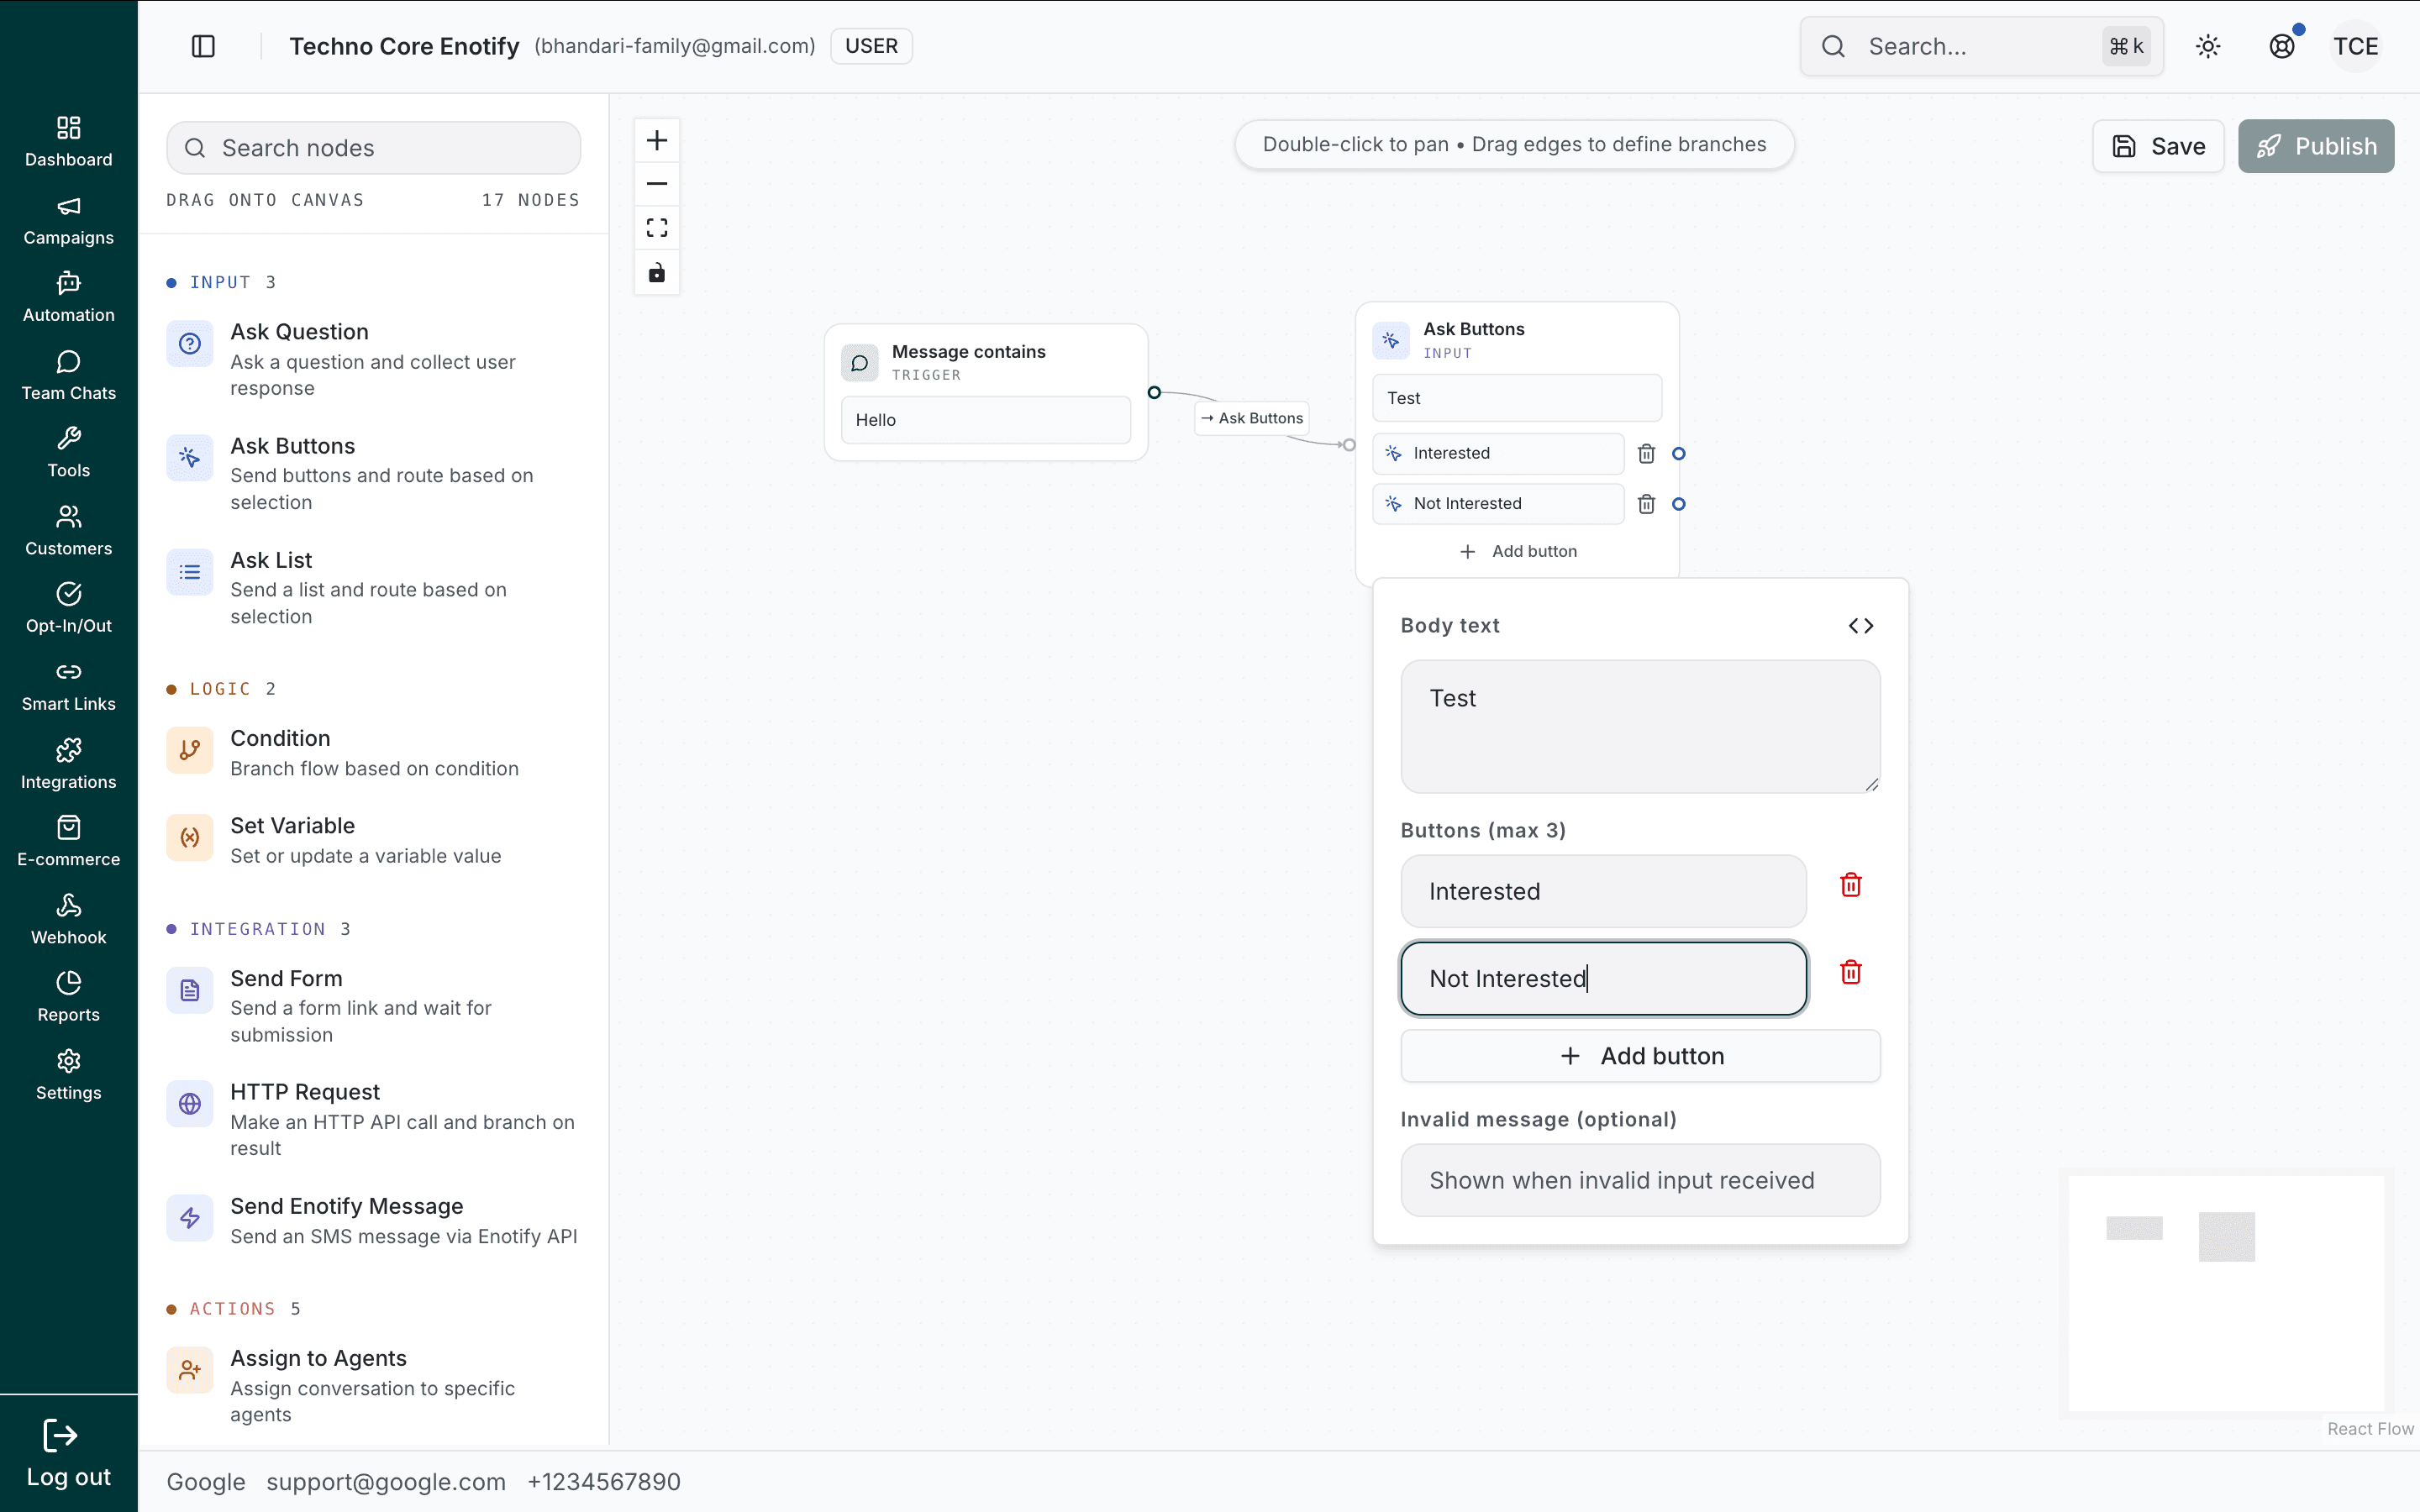Image resolution: width=2420 pixels, height=1512 pixels.
Task: Focus the top Search field
Action: pos(1981,46)
